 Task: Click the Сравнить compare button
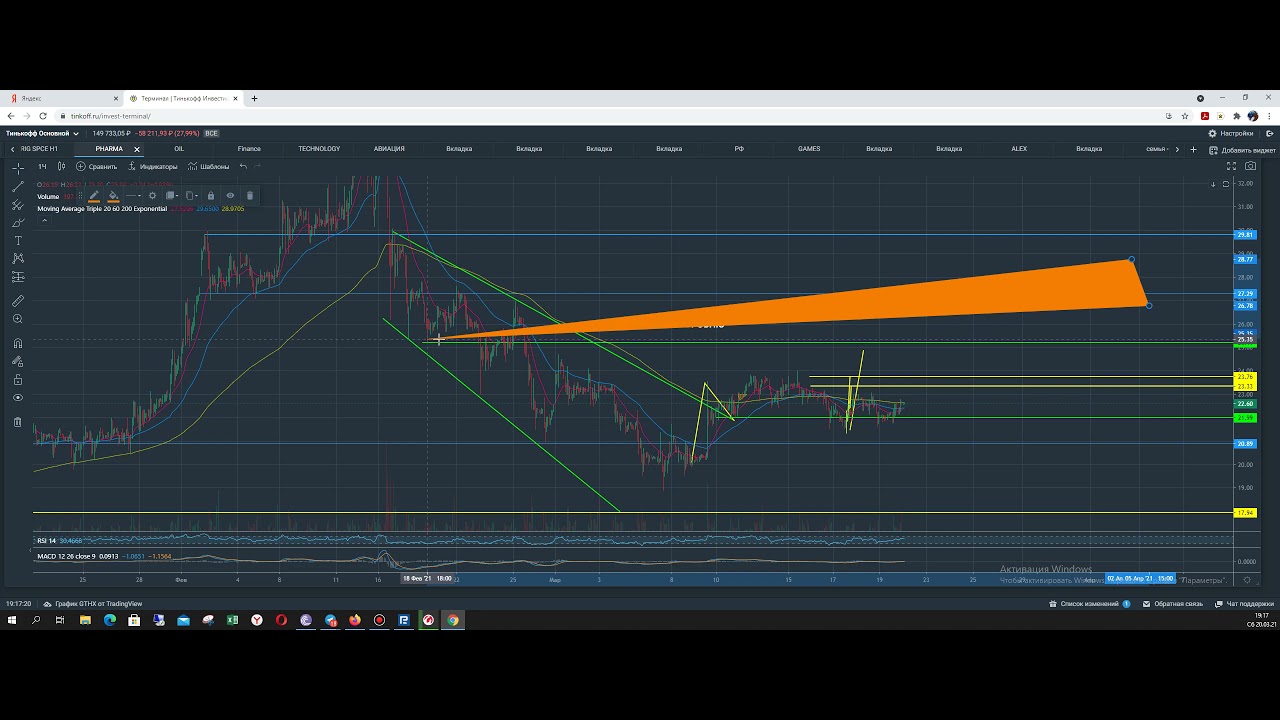pyautogui.click(x=97, y=166)
